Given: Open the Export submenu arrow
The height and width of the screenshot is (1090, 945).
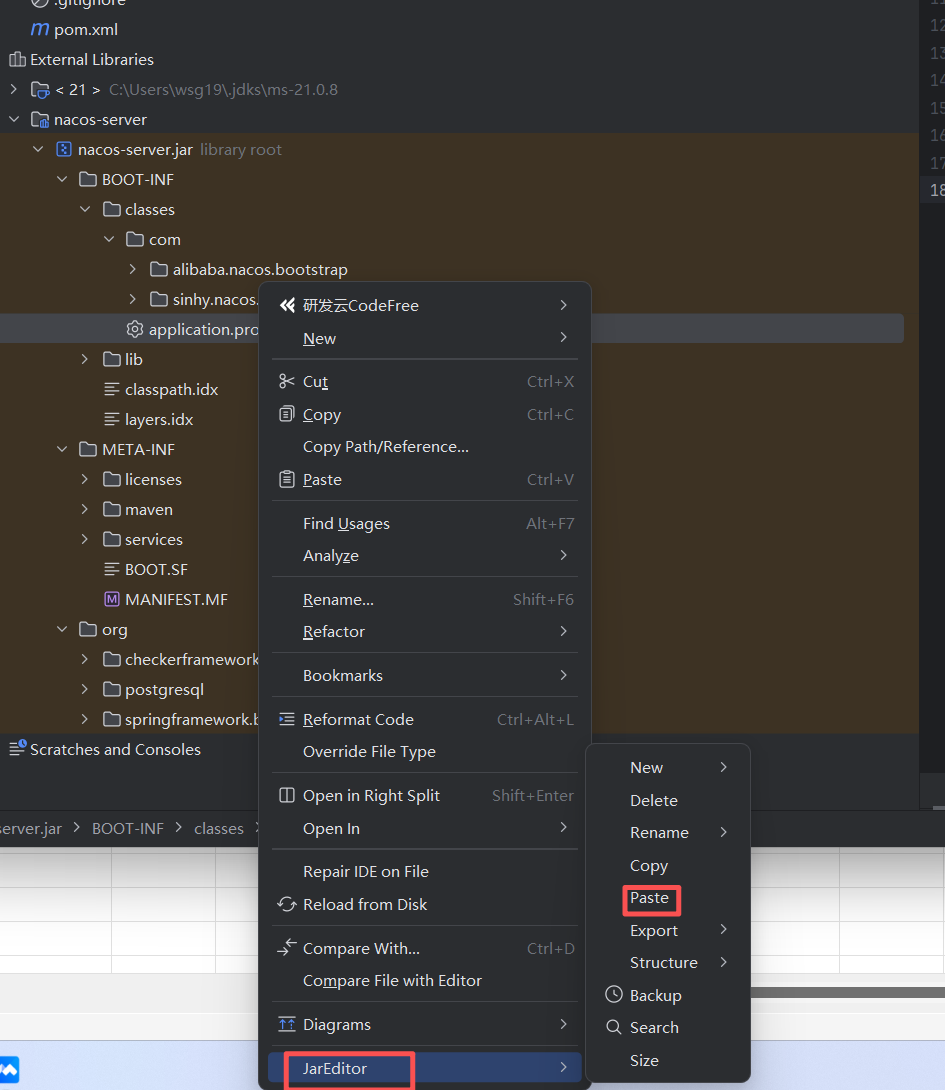Looking at the screenshot, I should 722,930.
